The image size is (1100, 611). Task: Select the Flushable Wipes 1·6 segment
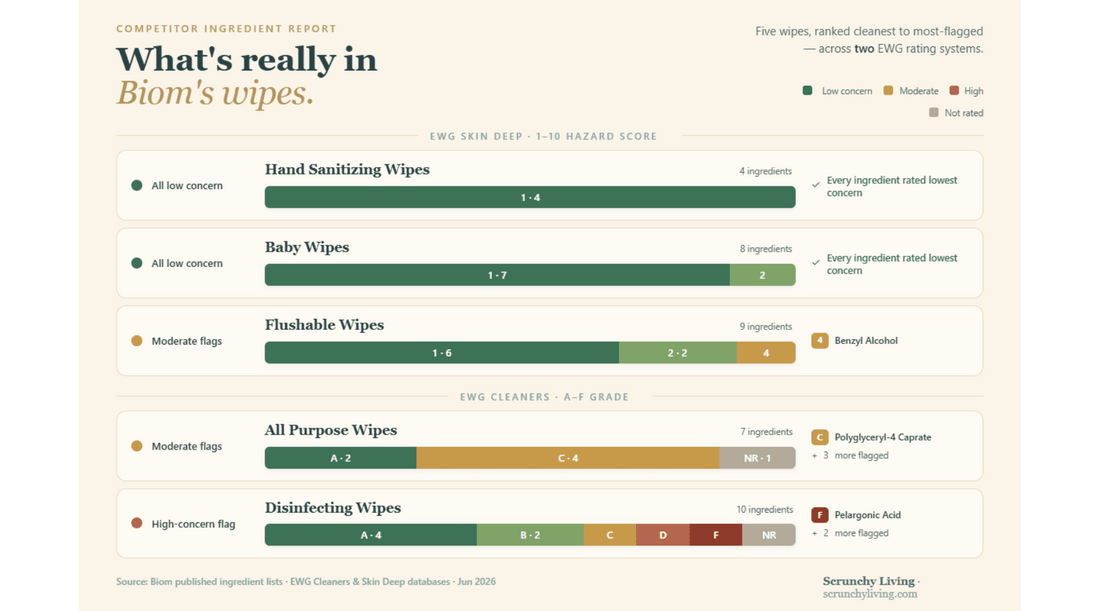(x=441, y=353)
